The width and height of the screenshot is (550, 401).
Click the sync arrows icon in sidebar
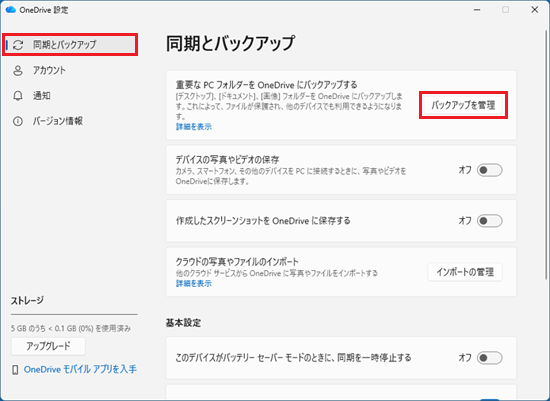pos(18,45)
